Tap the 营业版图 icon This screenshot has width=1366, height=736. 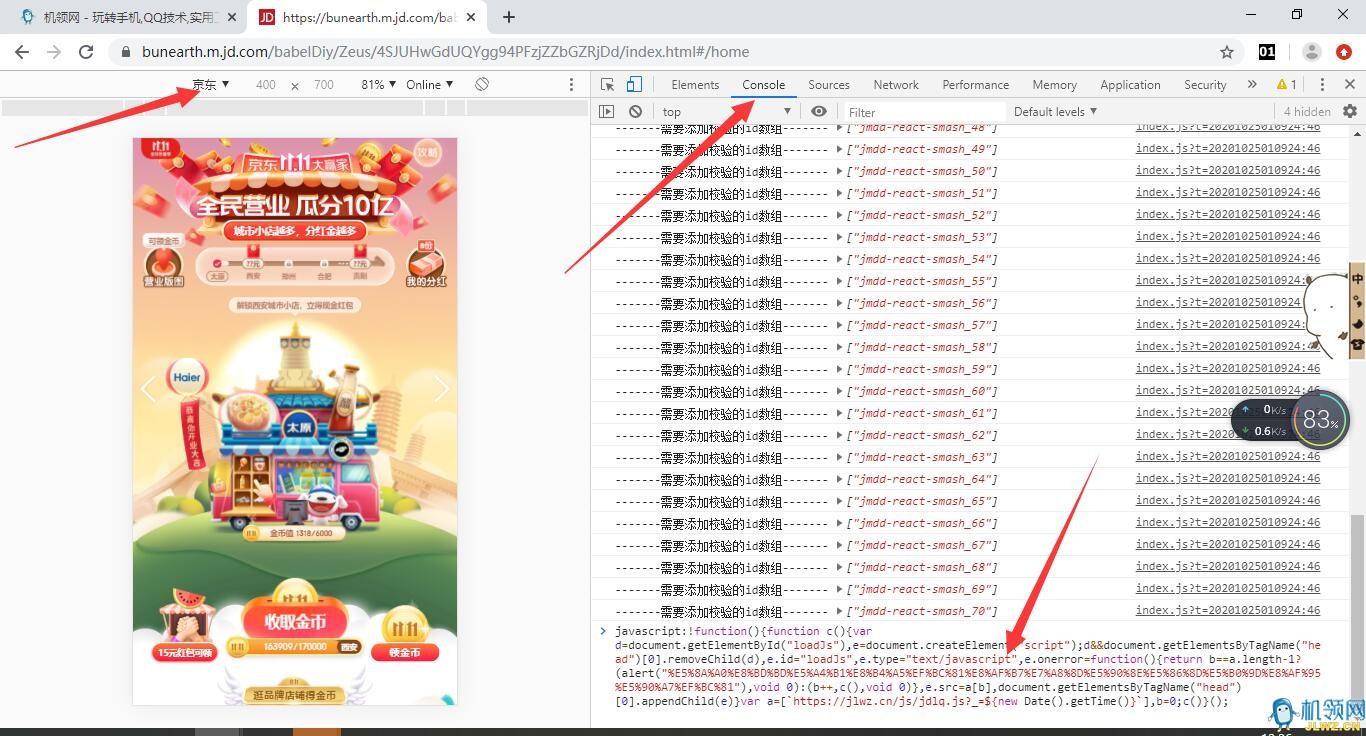point(165,265)
